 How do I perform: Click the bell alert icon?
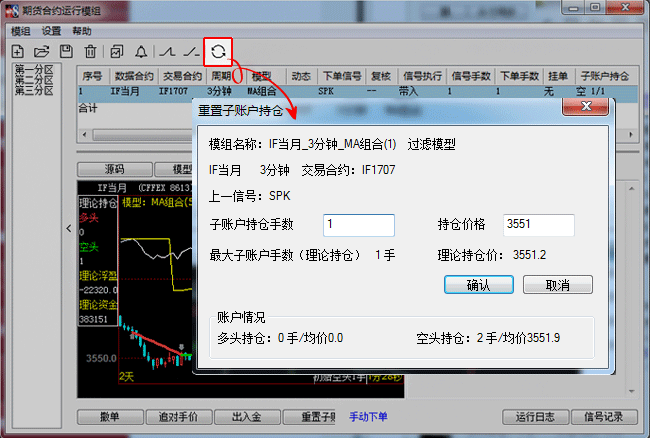tap(141, 51)
